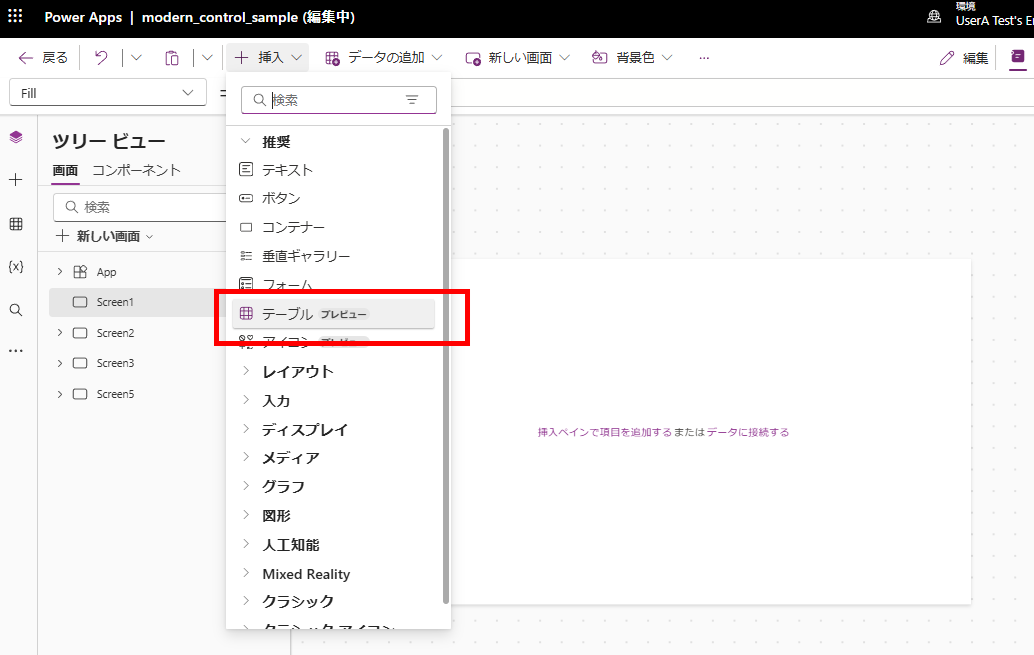Switch to the コンポーネント tab
This screenshot has width=1034, height=655.
click(136, 170)
